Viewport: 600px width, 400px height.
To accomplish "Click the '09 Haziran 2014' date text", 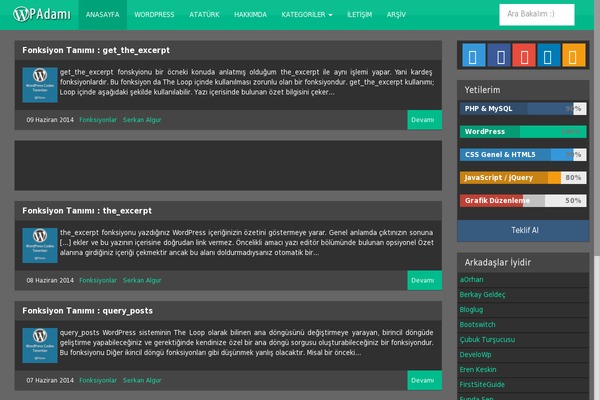I will point(50,120).
